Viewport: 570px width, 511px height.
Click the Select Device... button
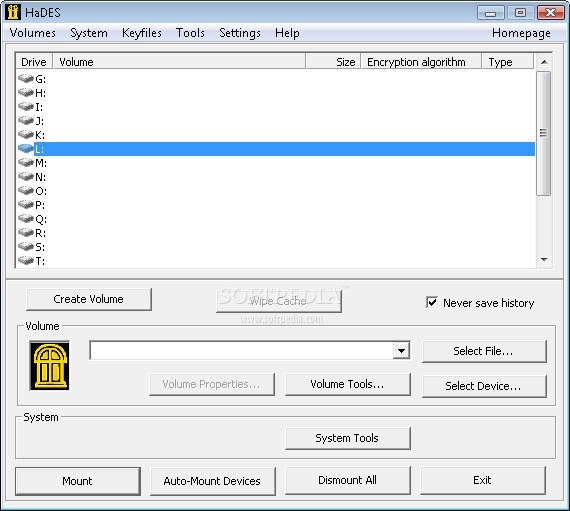[x=484, y=386]
